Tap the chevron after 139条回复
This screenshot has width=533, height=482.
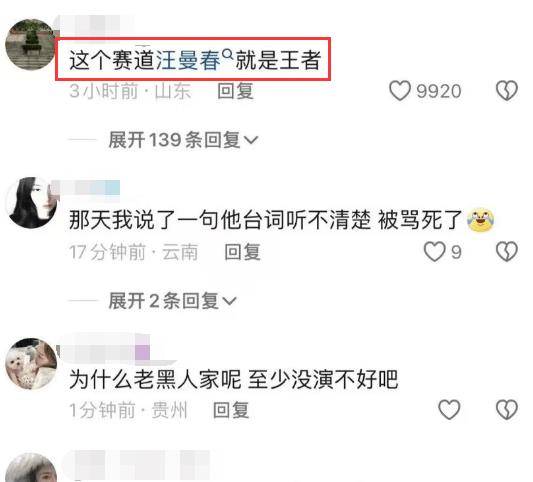pyautogui.click(x=251, y=140)
